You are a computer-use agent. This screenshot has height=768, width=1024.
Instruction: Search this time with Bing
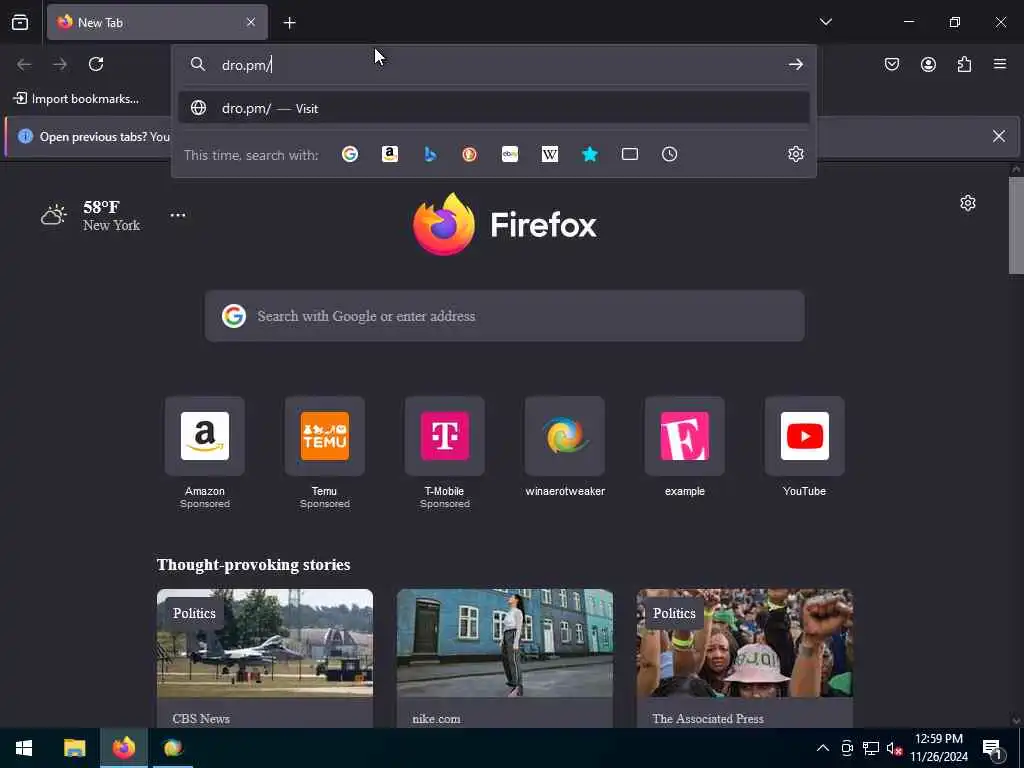(x=430, y=154)
